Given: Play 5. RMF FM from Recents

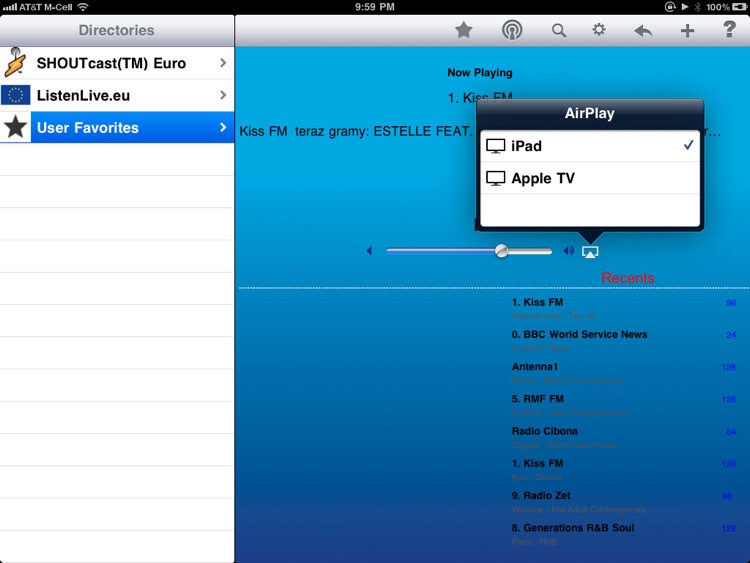Looking at the screenshot, I should pyautogui.click(x=624, y=405).
